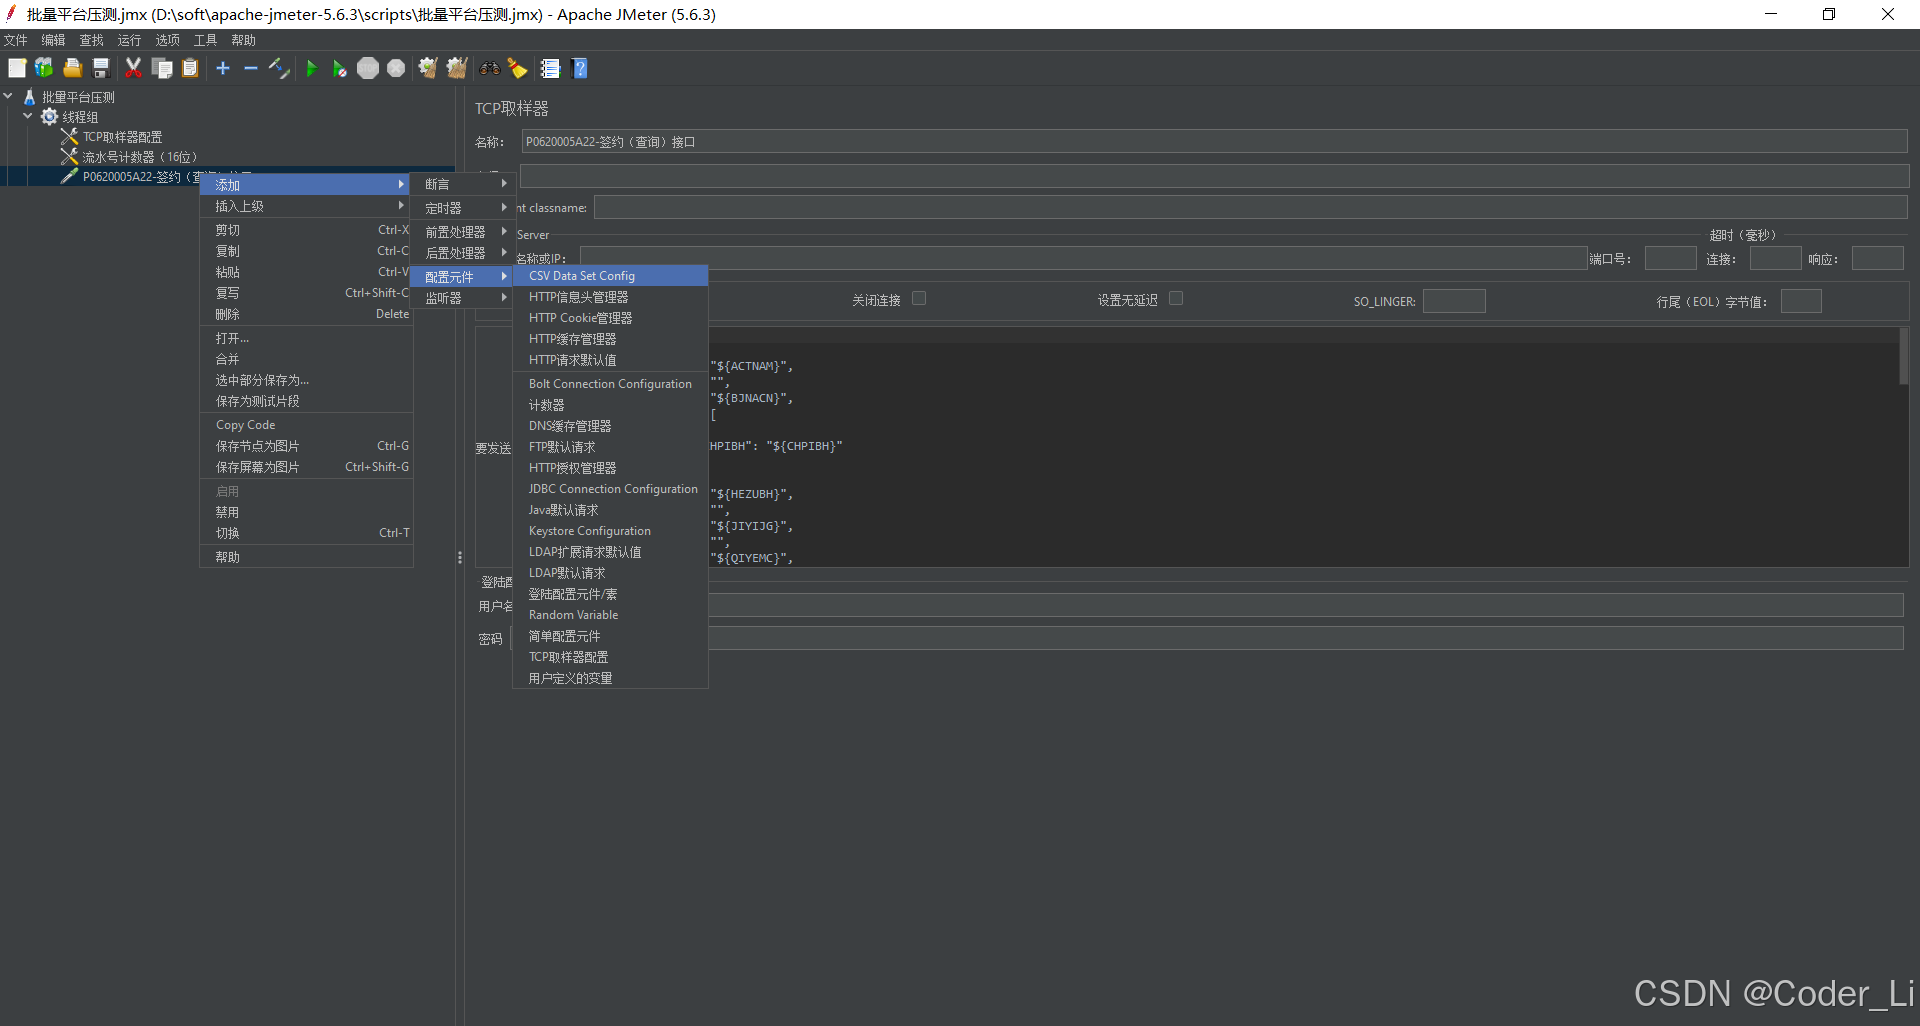
Task: Select the 批量平台压测 test plan node
Action: pos(78,97)
